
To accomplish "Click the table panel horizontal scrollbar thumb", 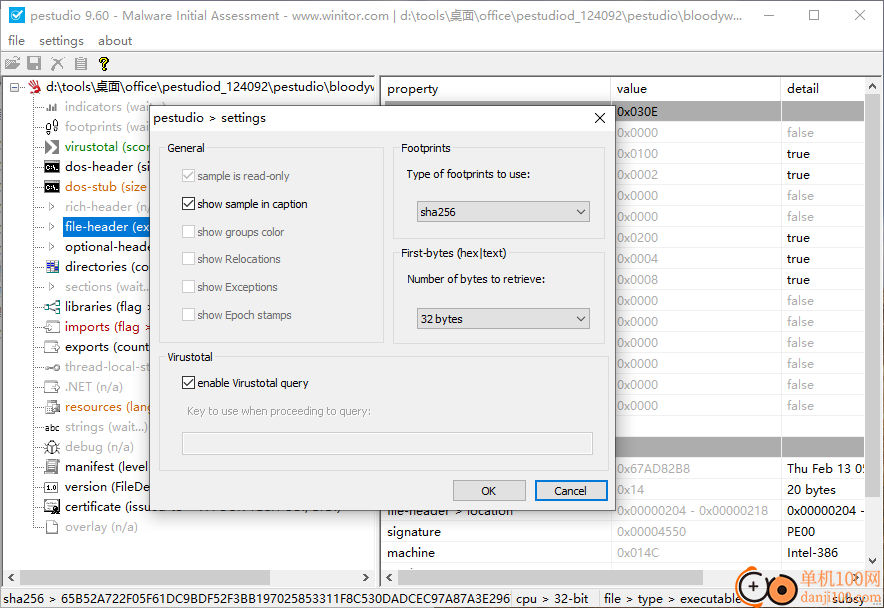I will (550, 578).
